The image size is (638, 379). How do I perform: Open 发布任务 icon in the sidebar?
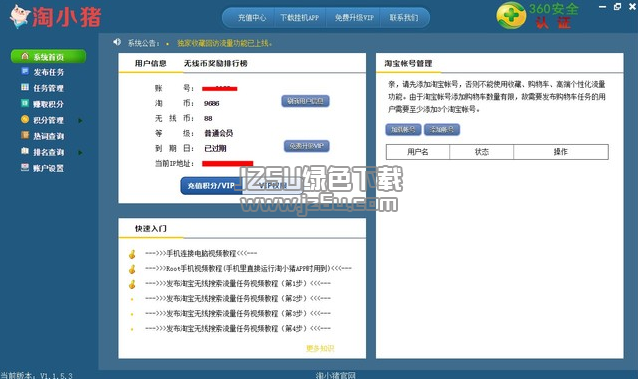(25, 71)
